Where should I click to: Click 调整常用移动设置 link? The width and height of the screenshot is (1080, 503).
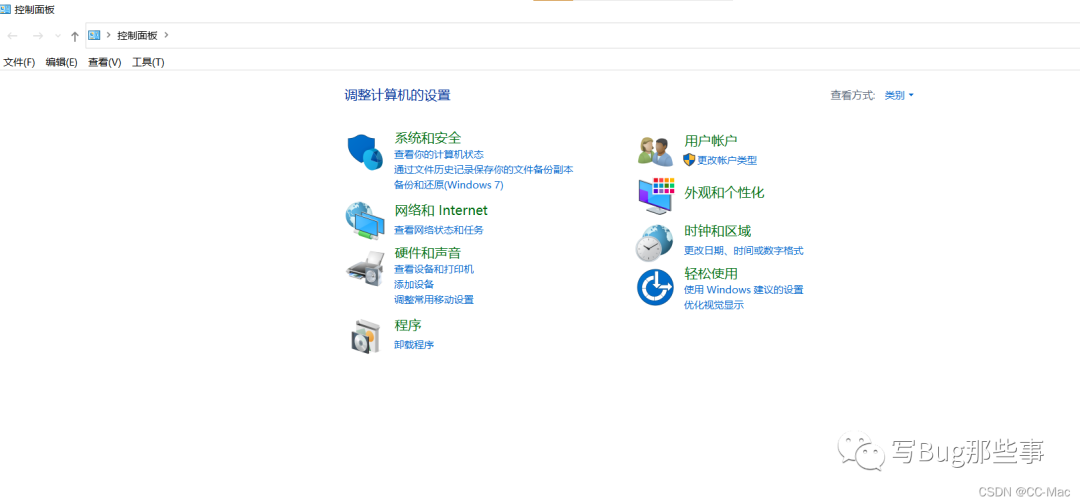434,300
